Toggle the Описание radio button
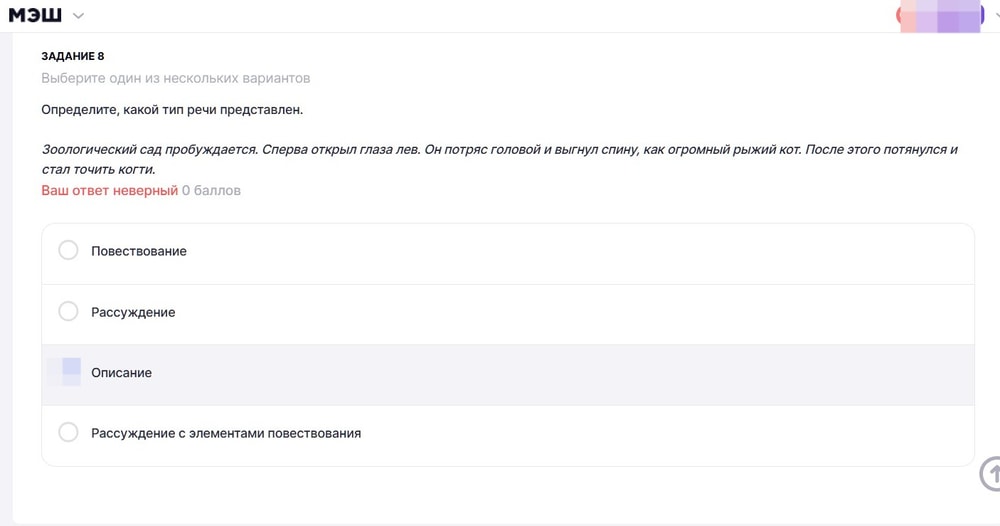 pyautogui.click(x=68, y=372)
